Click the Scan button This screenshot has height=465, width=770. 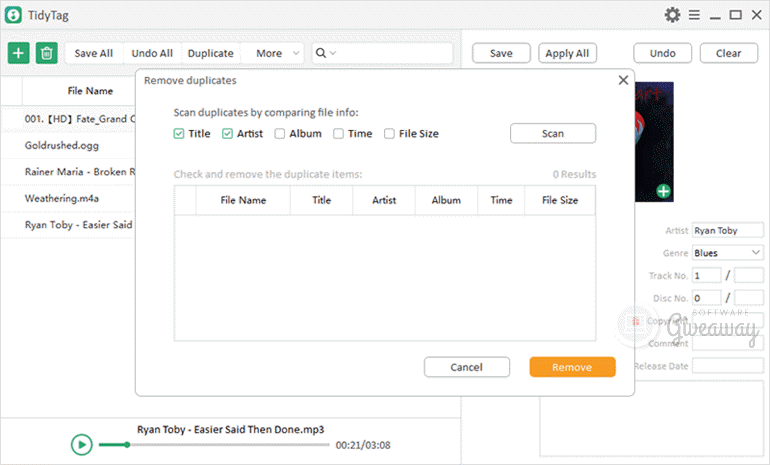pos(553,133)
